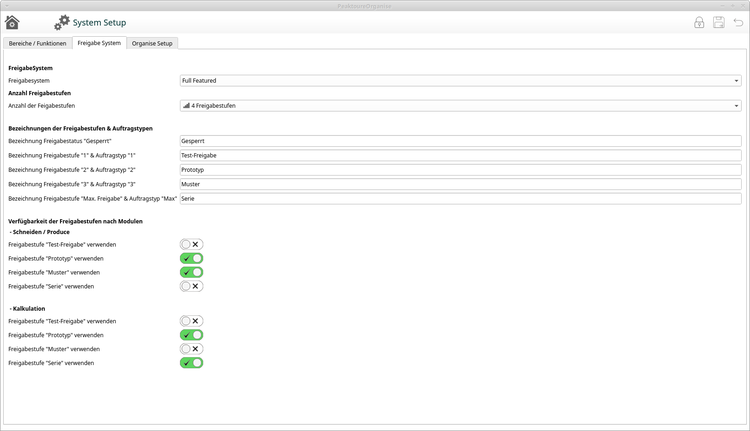Disable Prototyp under Schneiden / Produce
This screenshot has width=750, height=431.
tap(191, 258)
